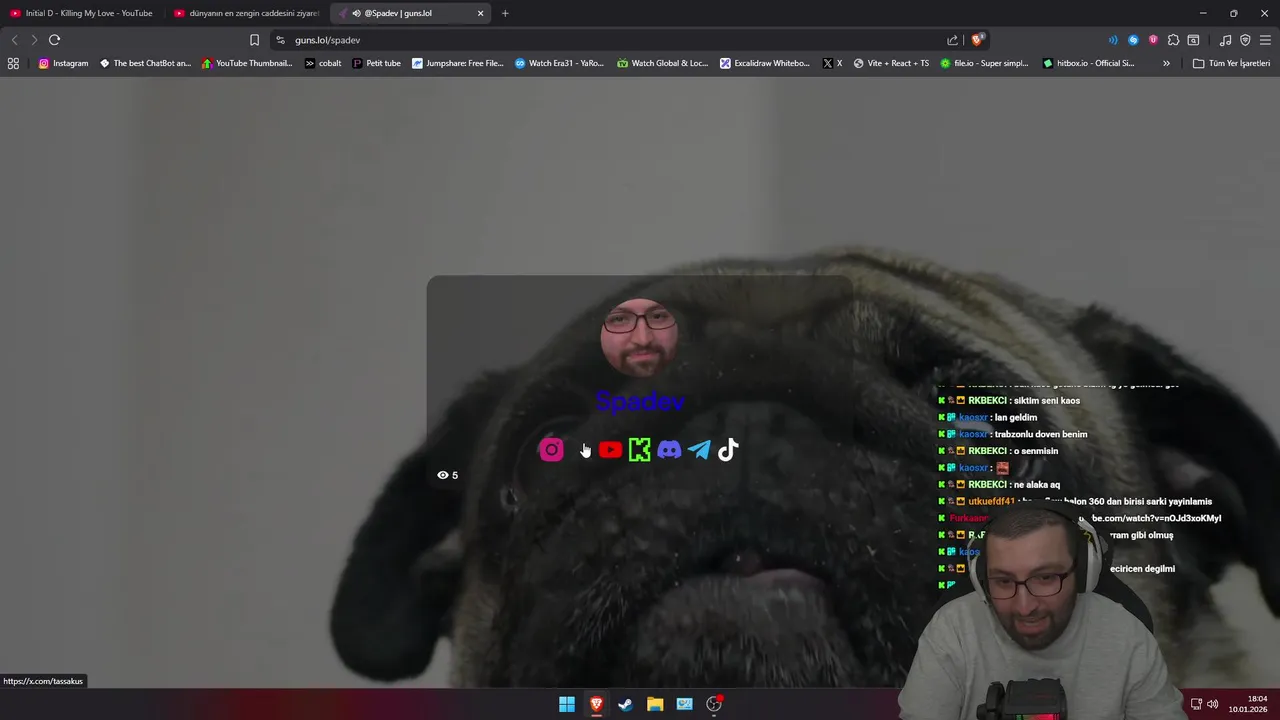This screenshot has height=720, width=1280.
Task: Go forward in browser history
Action: 33,40
